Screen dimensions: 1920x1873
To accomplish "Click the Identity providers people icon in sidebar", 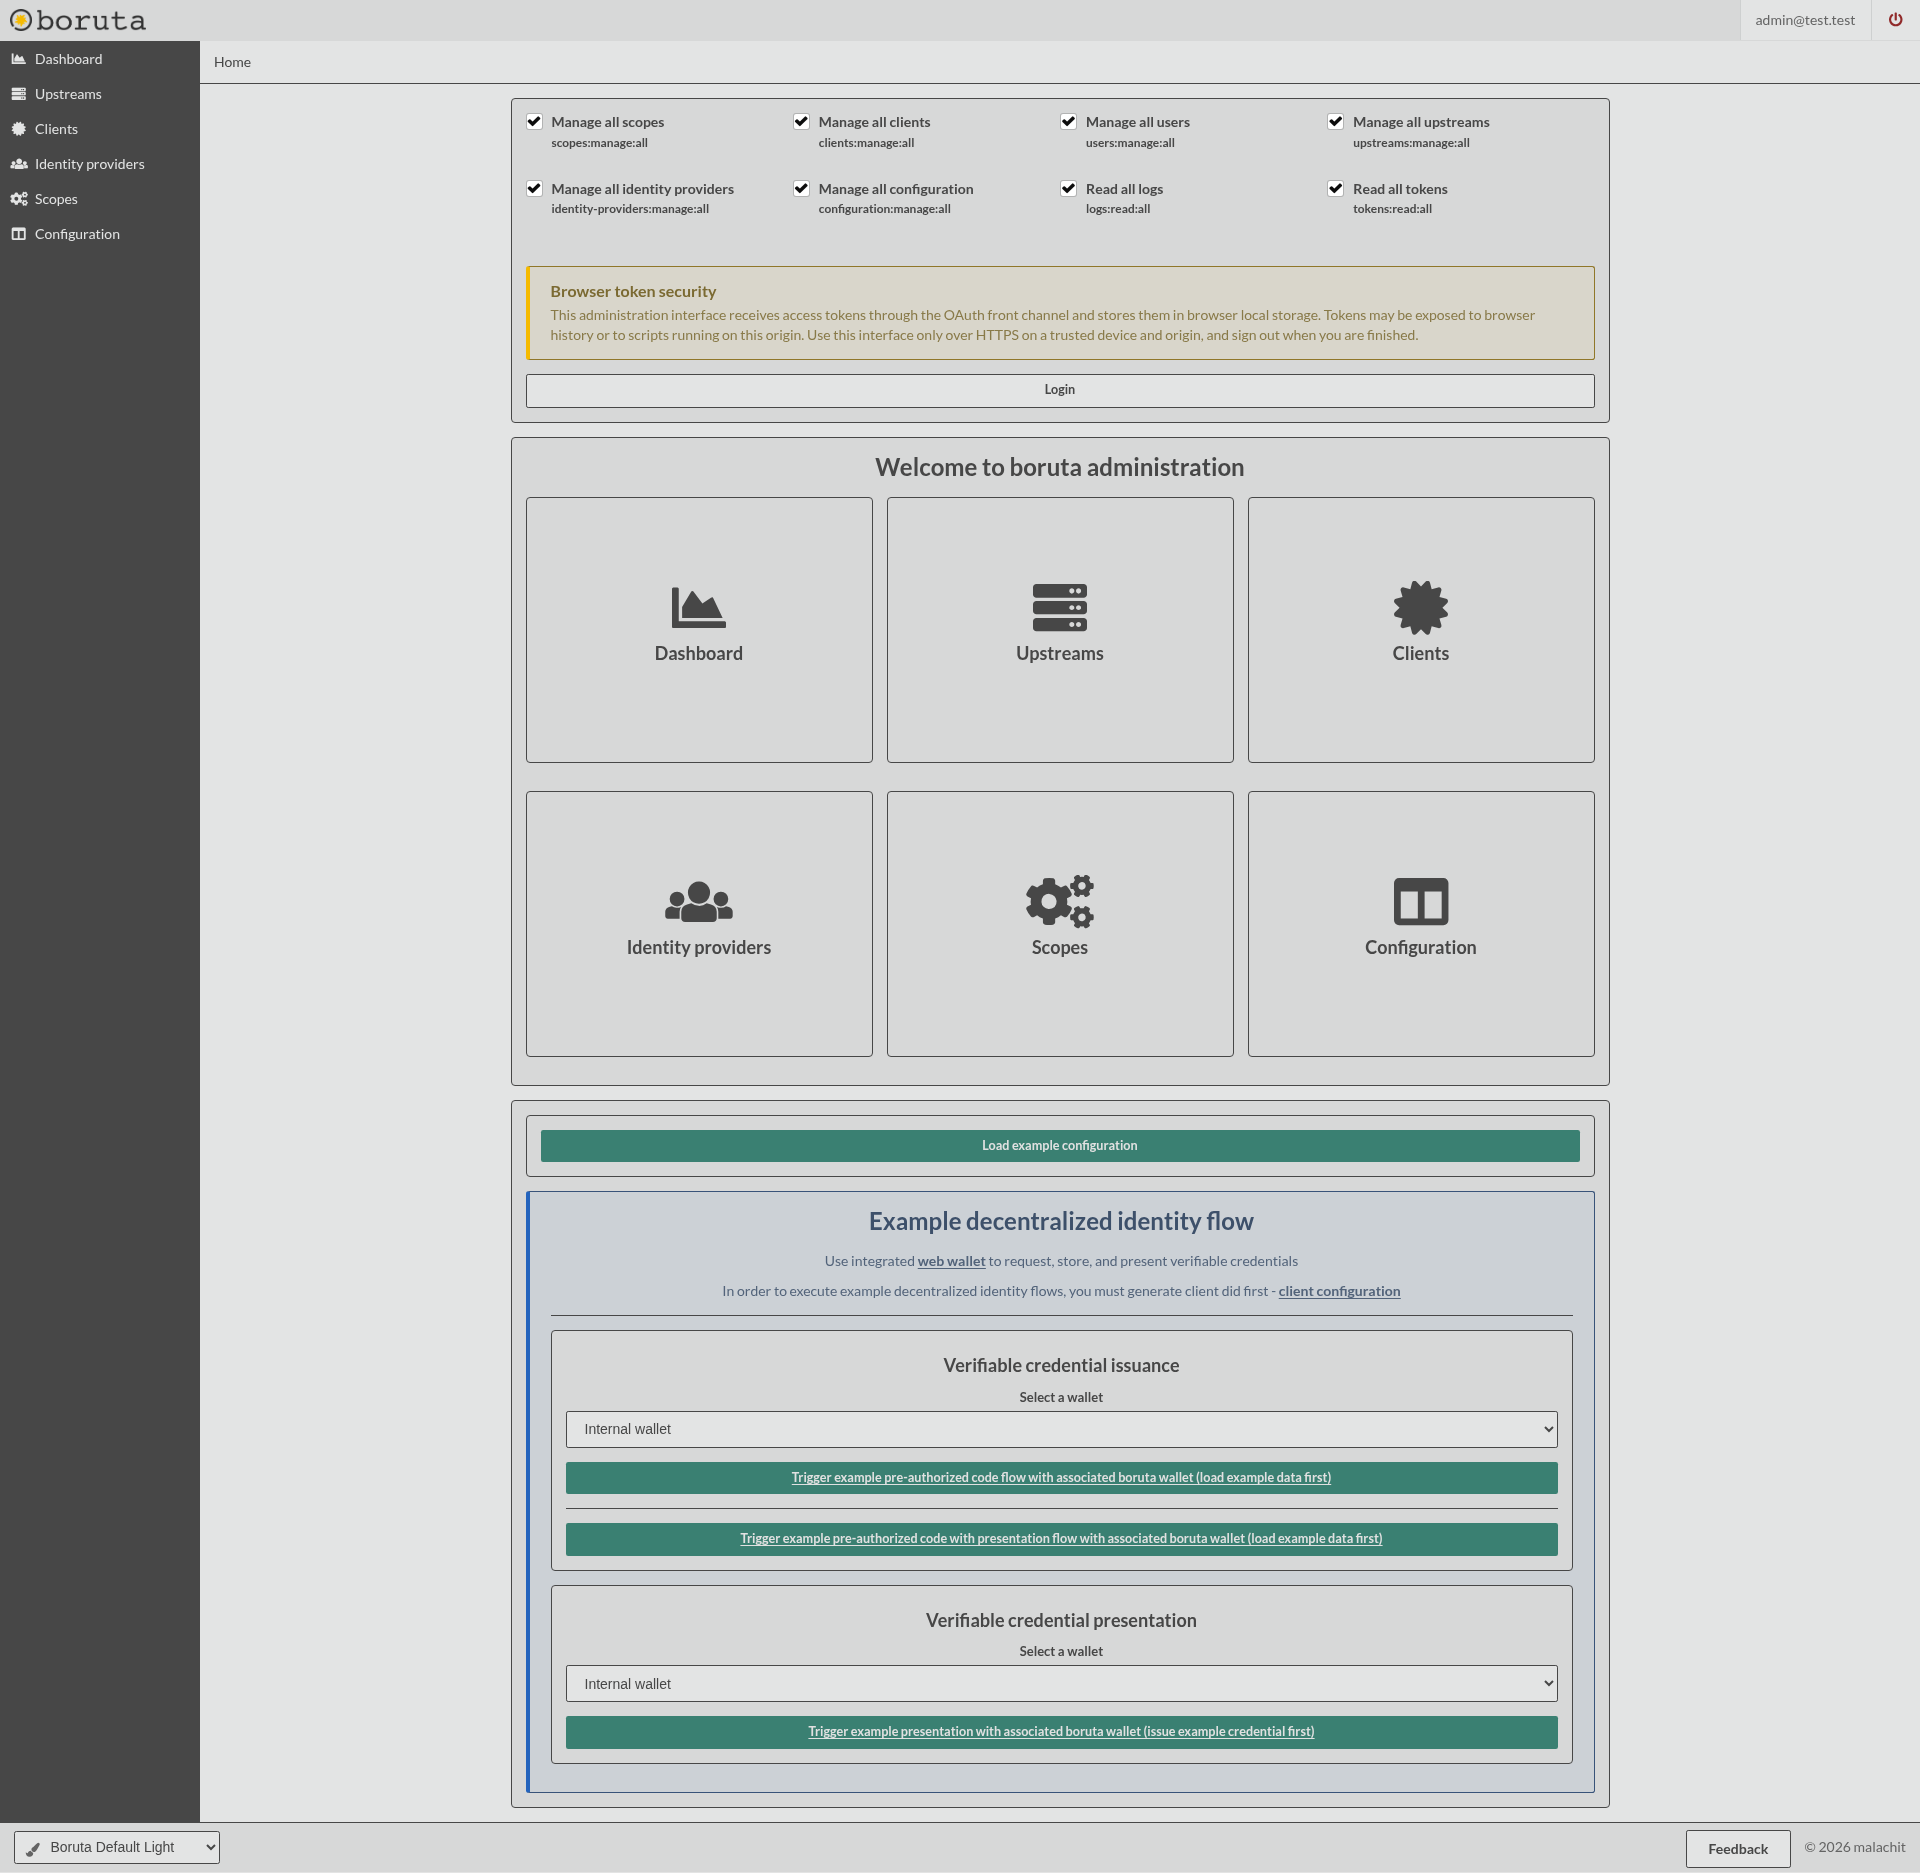I will [18, 164].
